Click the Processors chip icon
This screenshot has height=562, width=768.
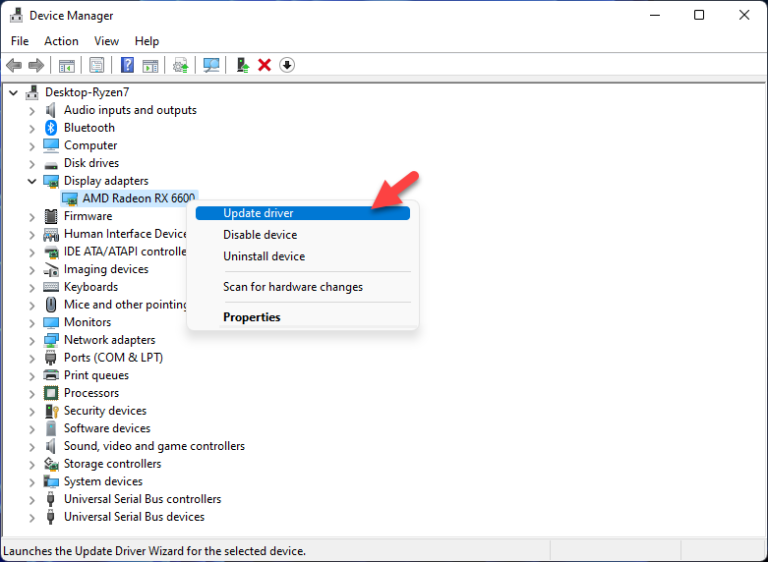tap(51, 393)
